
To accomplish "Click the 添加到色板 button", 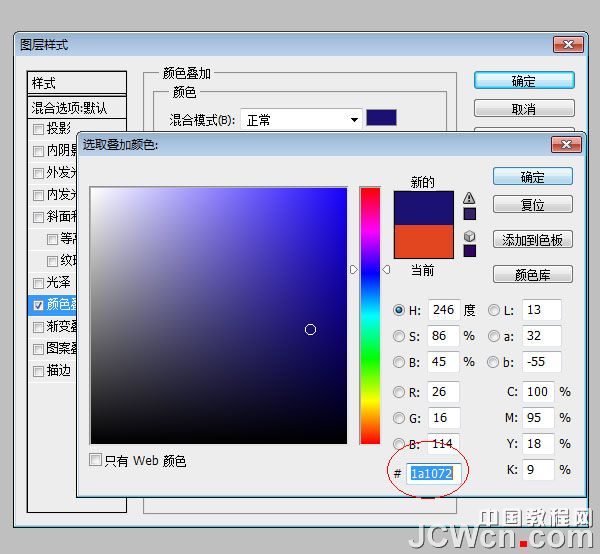I will 532,239.
